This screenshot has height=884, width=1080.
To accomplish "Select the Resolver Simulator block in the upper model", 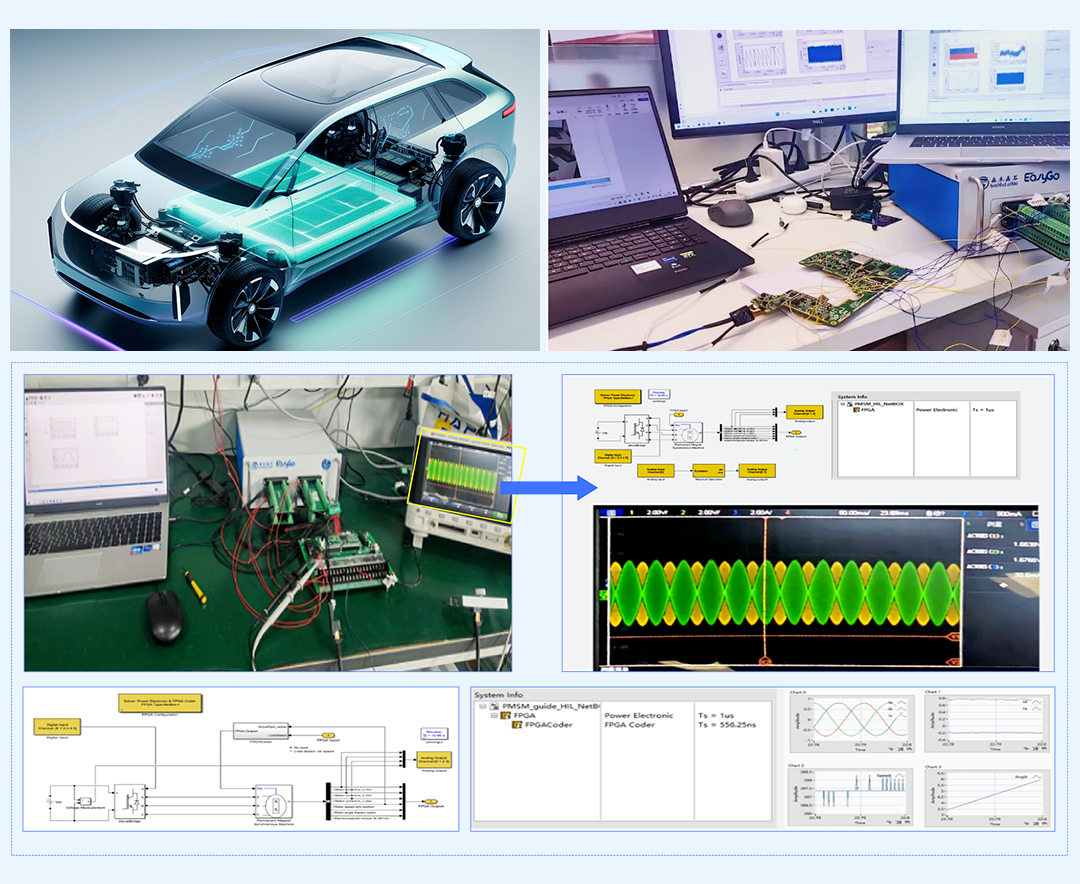I will (709, 471).
